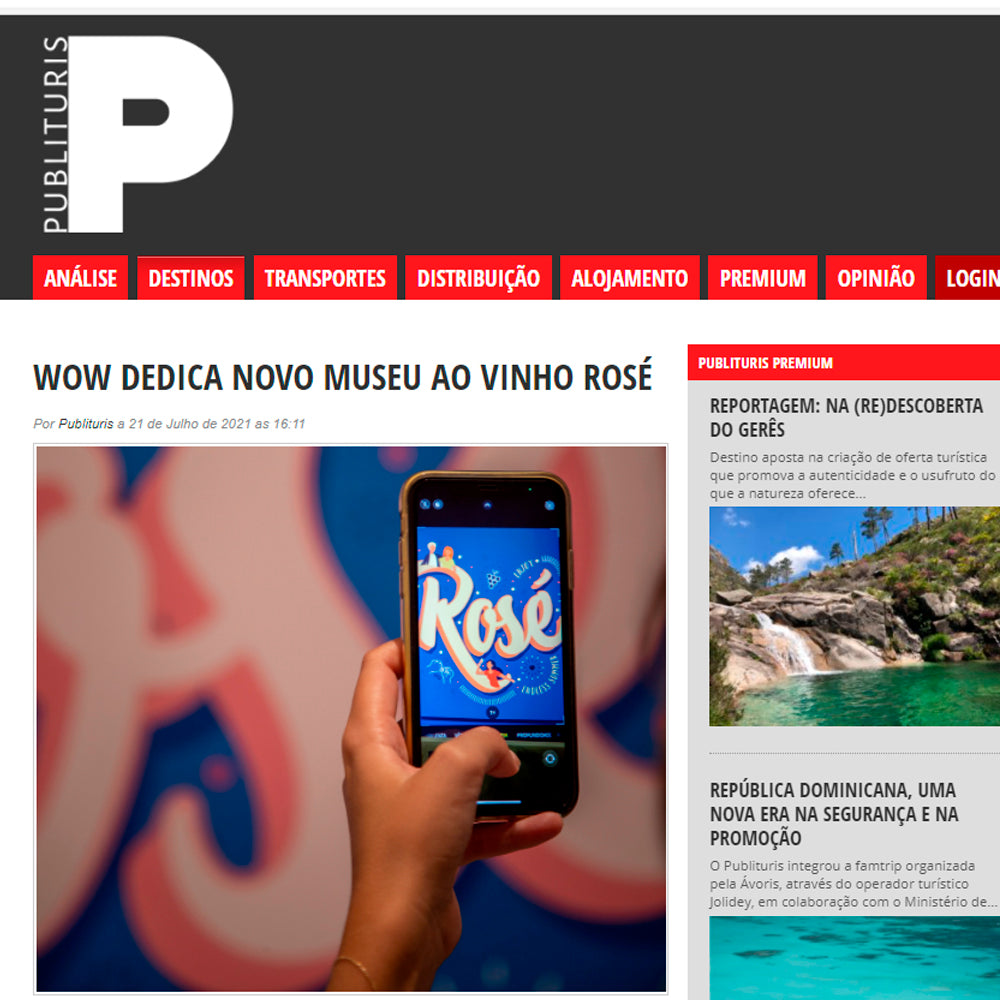The image size is (1000, 1000).
Task: Open the Rosé phone article image
Action: [x=351, y=719]
